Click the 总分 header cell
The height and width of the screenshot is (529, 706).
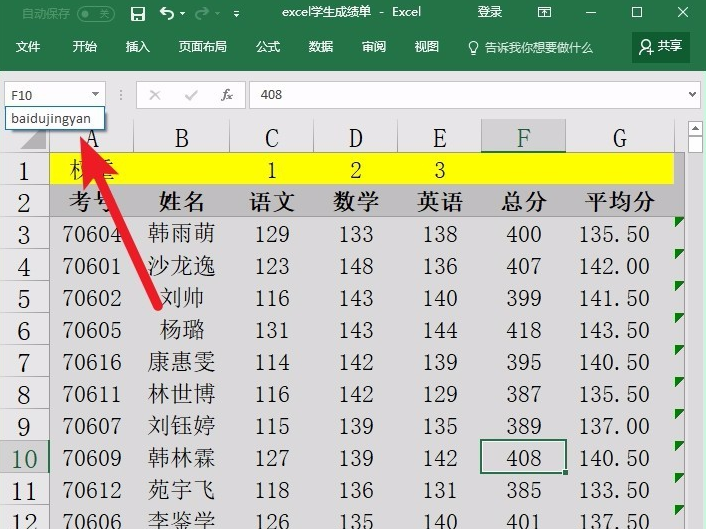coord(523,201)
